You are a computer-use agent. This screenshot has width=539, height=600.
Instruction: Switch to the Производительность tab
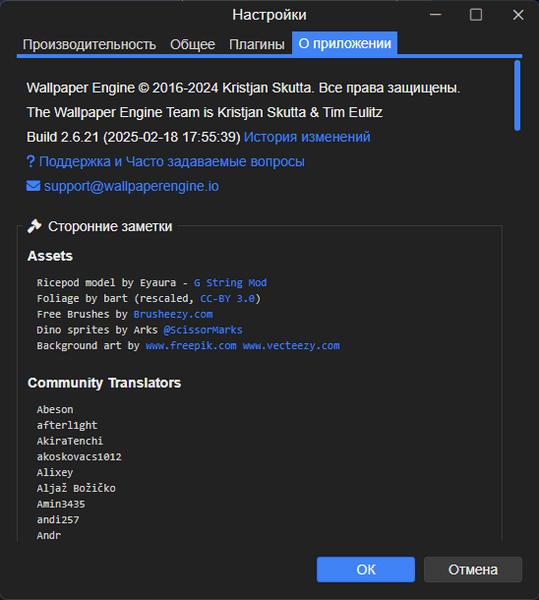click(x=89, y=44)
